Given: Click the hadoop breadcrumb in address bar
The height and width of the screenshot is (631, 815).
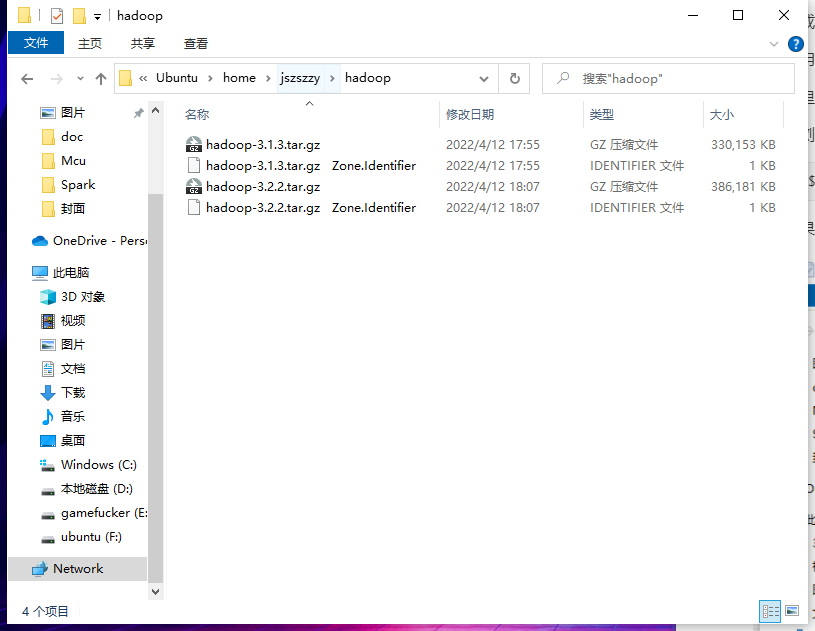Looking at the screenshot, I should click(367, 78).
